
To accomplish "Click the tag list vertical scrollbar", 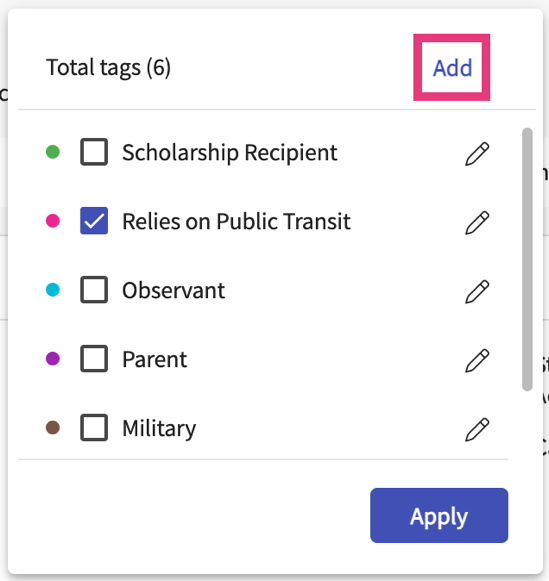I will pyautogui.click(x=527, y=259).
